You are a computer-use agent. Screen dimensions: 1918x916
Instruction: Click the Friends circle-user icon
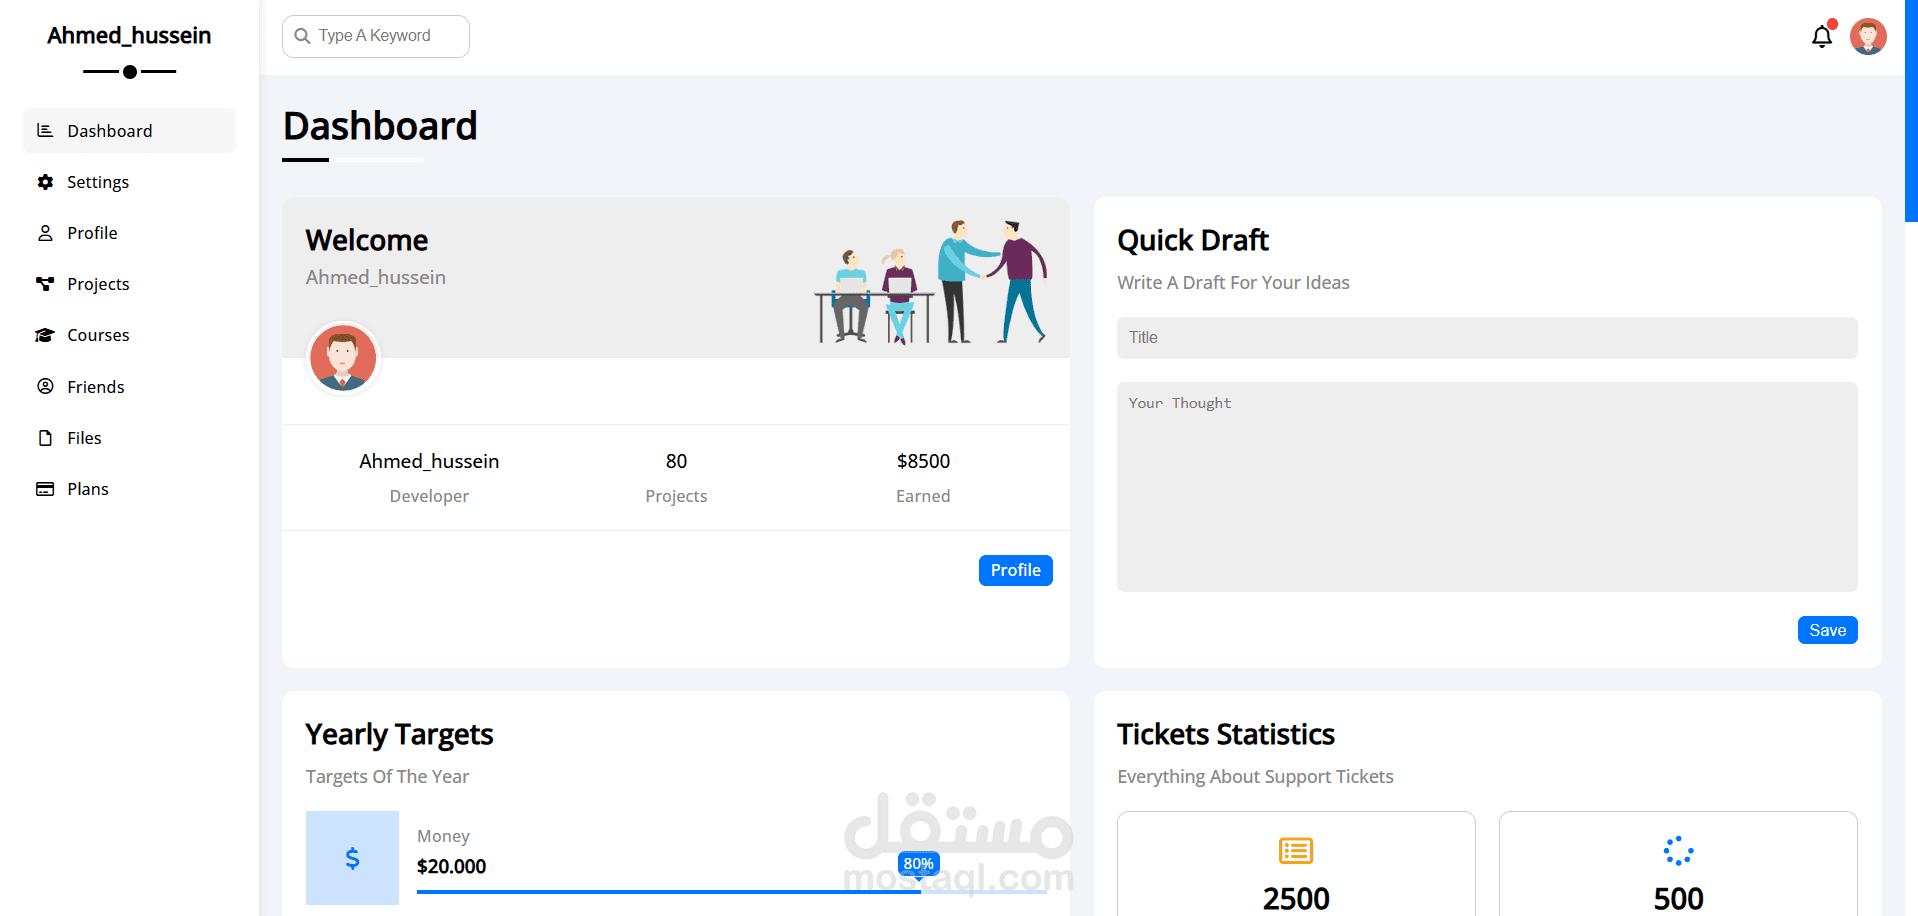coord(45,386)
